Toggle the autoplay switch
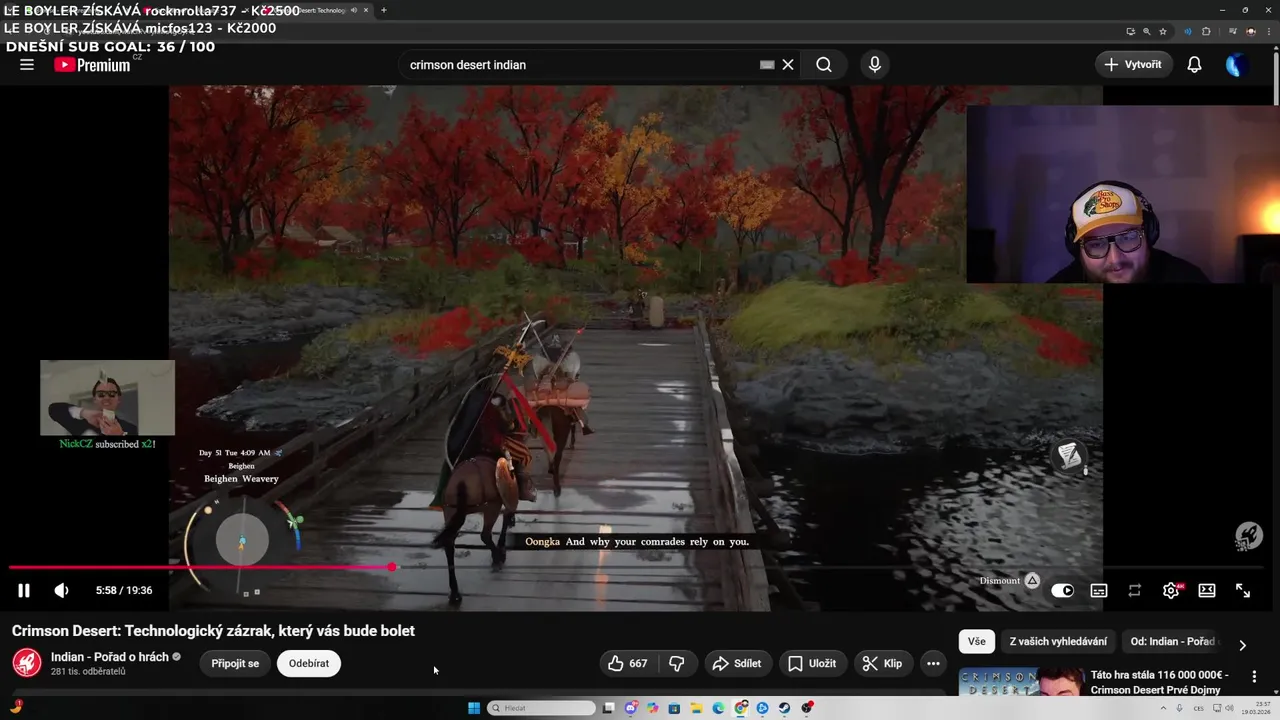This screenshot has height=720, width=1280. point(1062,591)
